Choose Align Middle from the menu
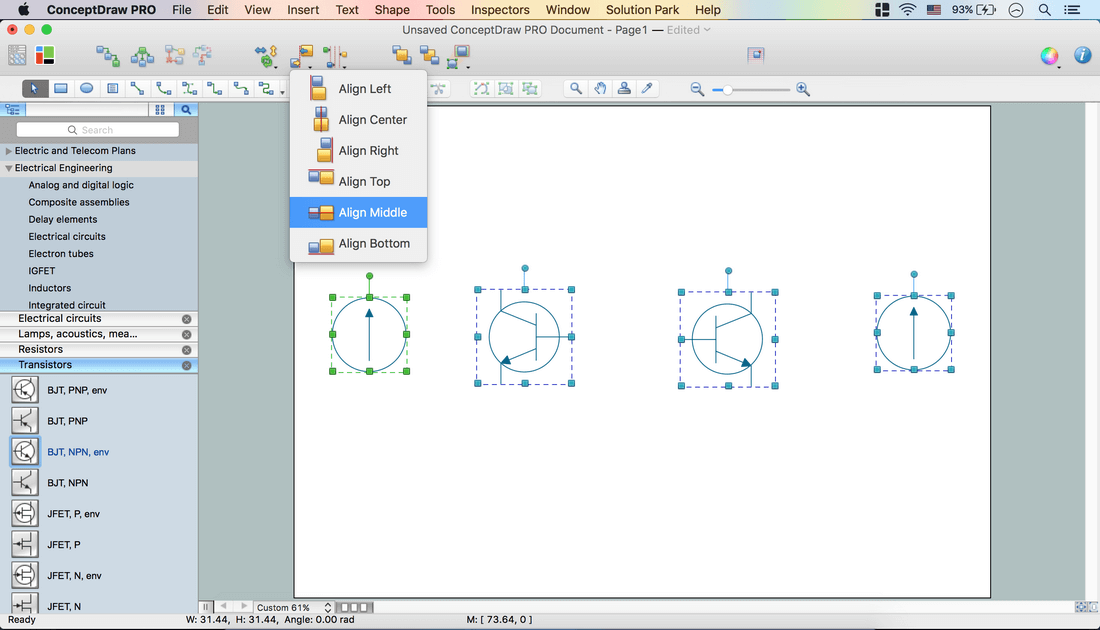 tap(372, 212)
